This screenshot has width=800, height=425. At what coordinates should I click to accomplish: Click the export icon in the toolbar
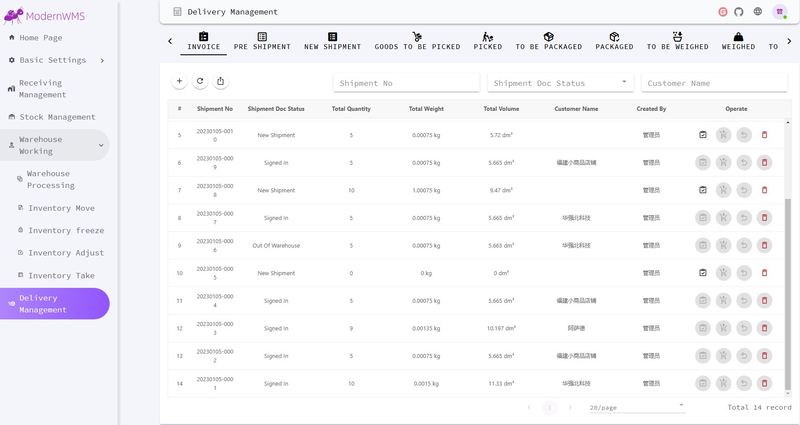pyautogui.click(x=220, y=81)
